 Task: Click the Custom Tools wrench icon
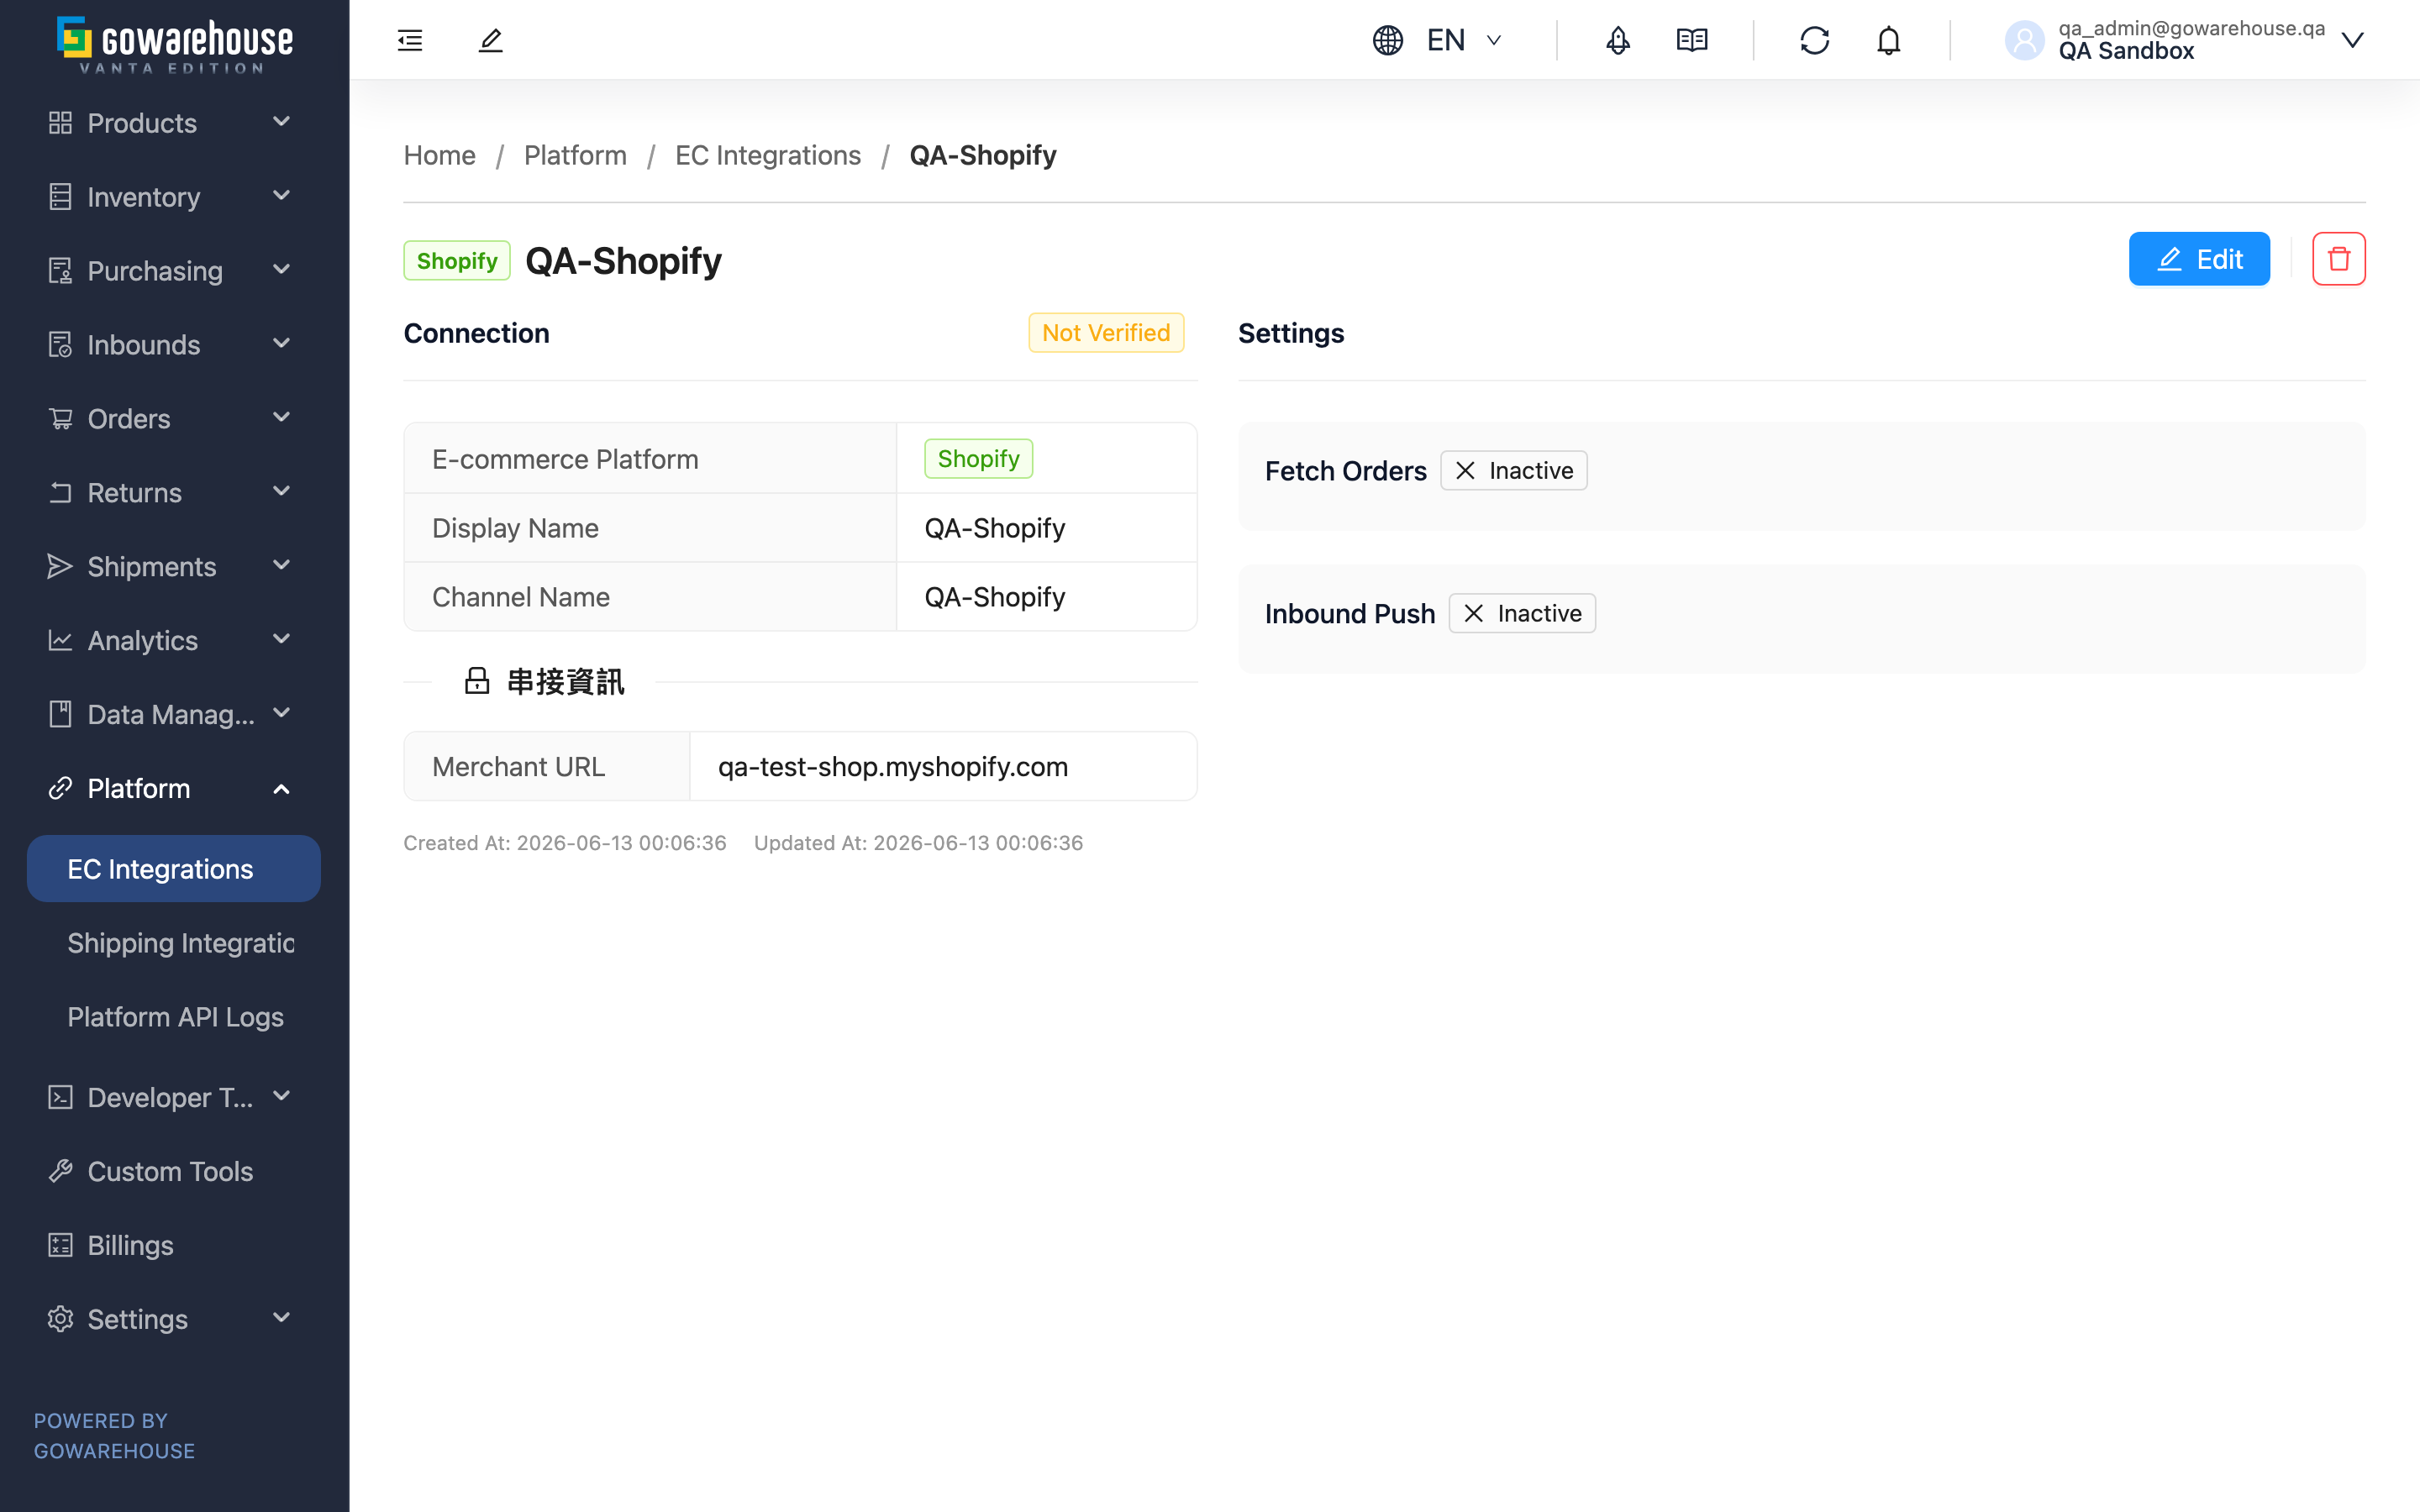click(60, 1171)
